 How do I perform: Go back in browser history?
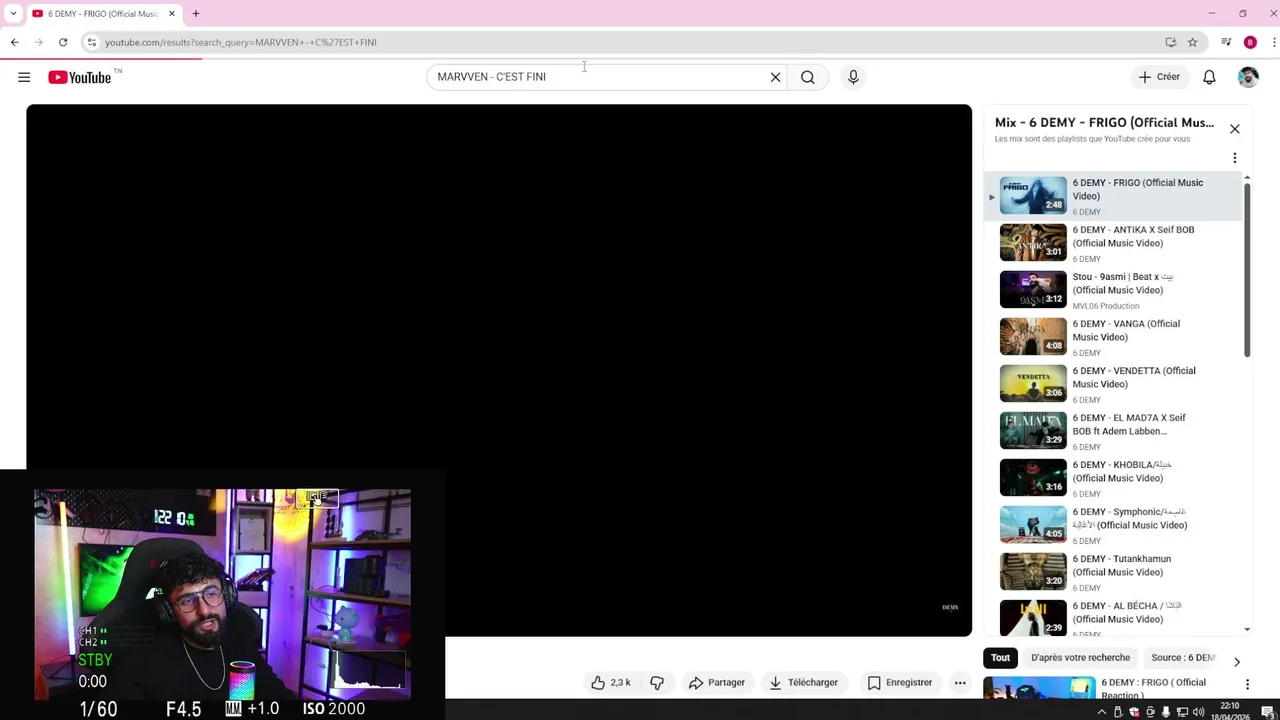14,42
